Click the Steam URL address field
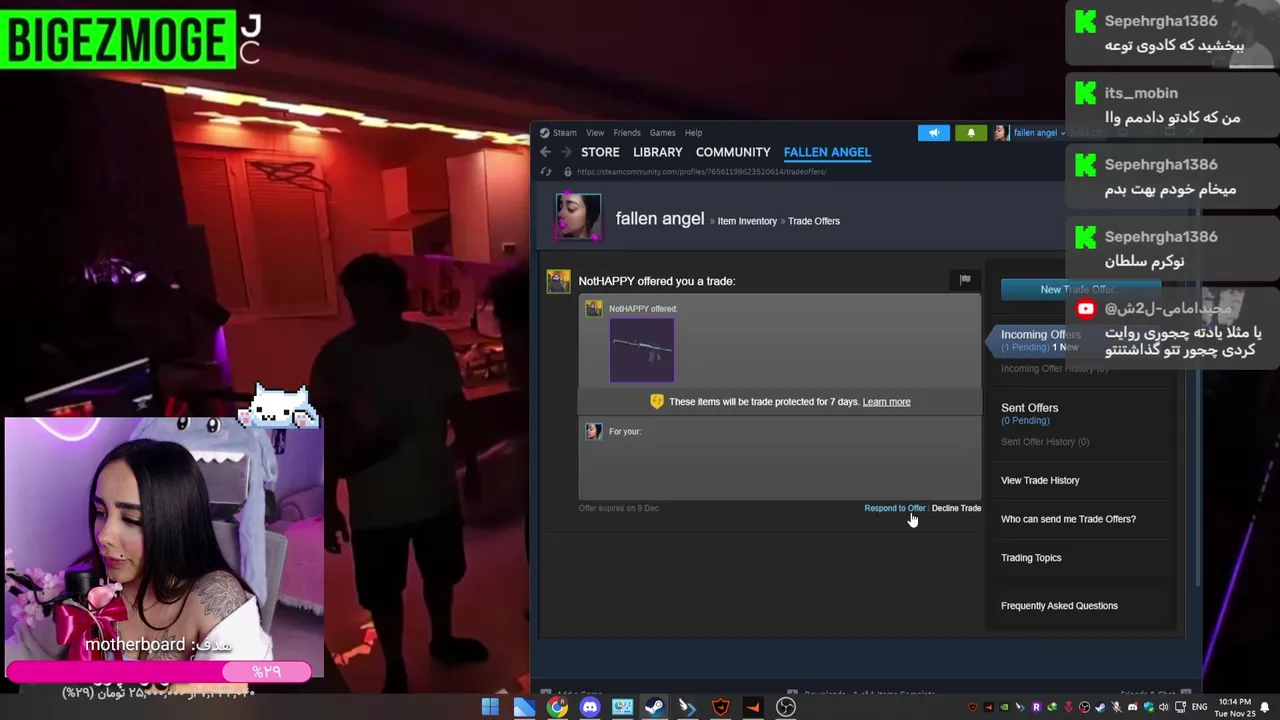Image resolution: width=1280 pixels, height=720 pixels. click(x=701, y=172)
